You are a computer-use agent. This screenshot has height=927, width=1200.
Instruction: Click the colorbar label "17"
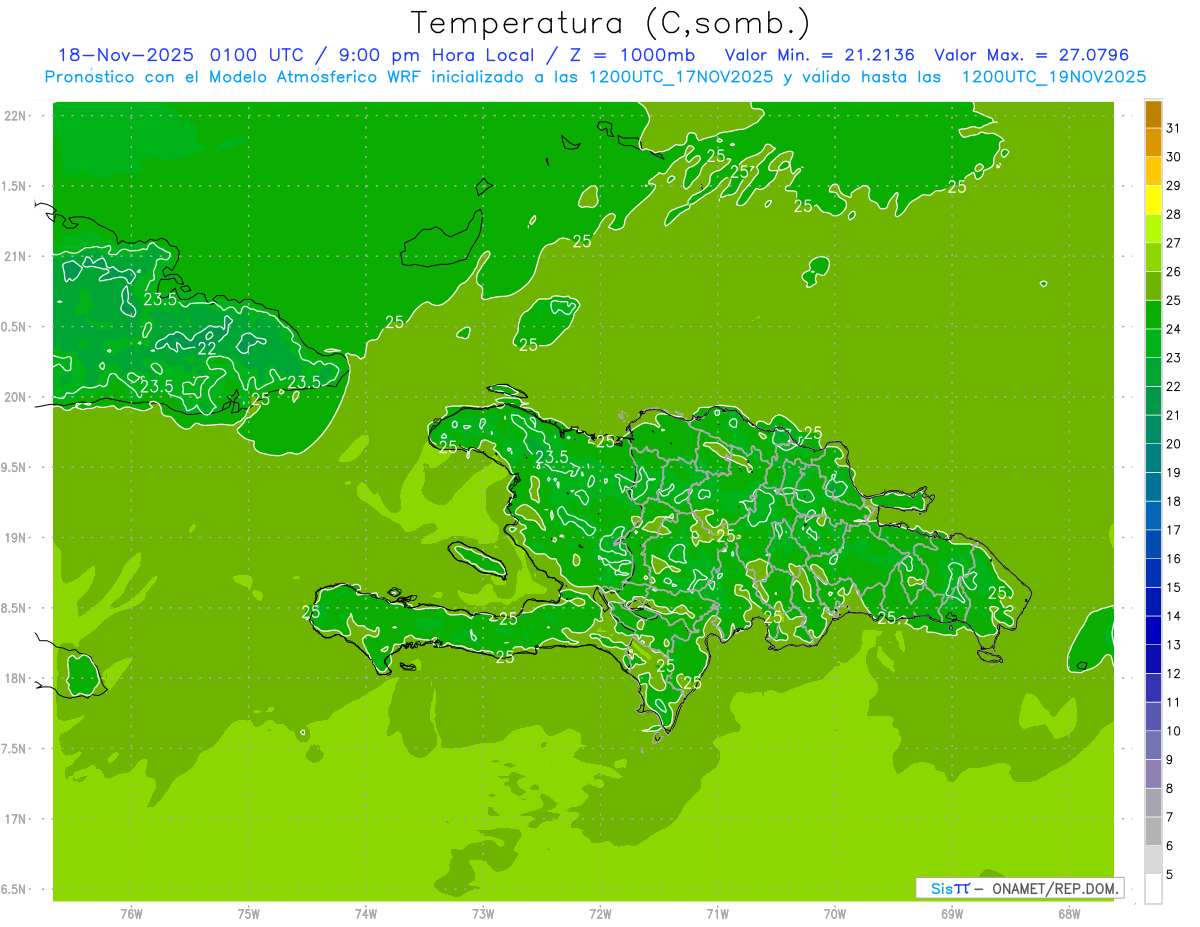coord(1173,531)
